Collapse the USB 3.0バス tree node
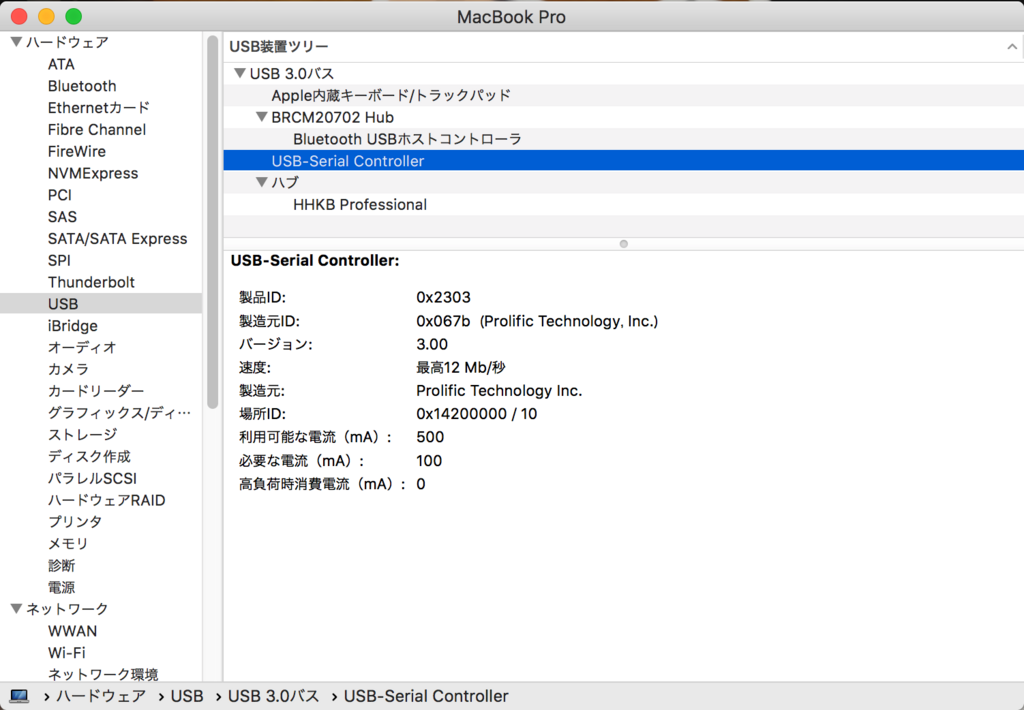The image size is (1024, 710). coord(240,73)
